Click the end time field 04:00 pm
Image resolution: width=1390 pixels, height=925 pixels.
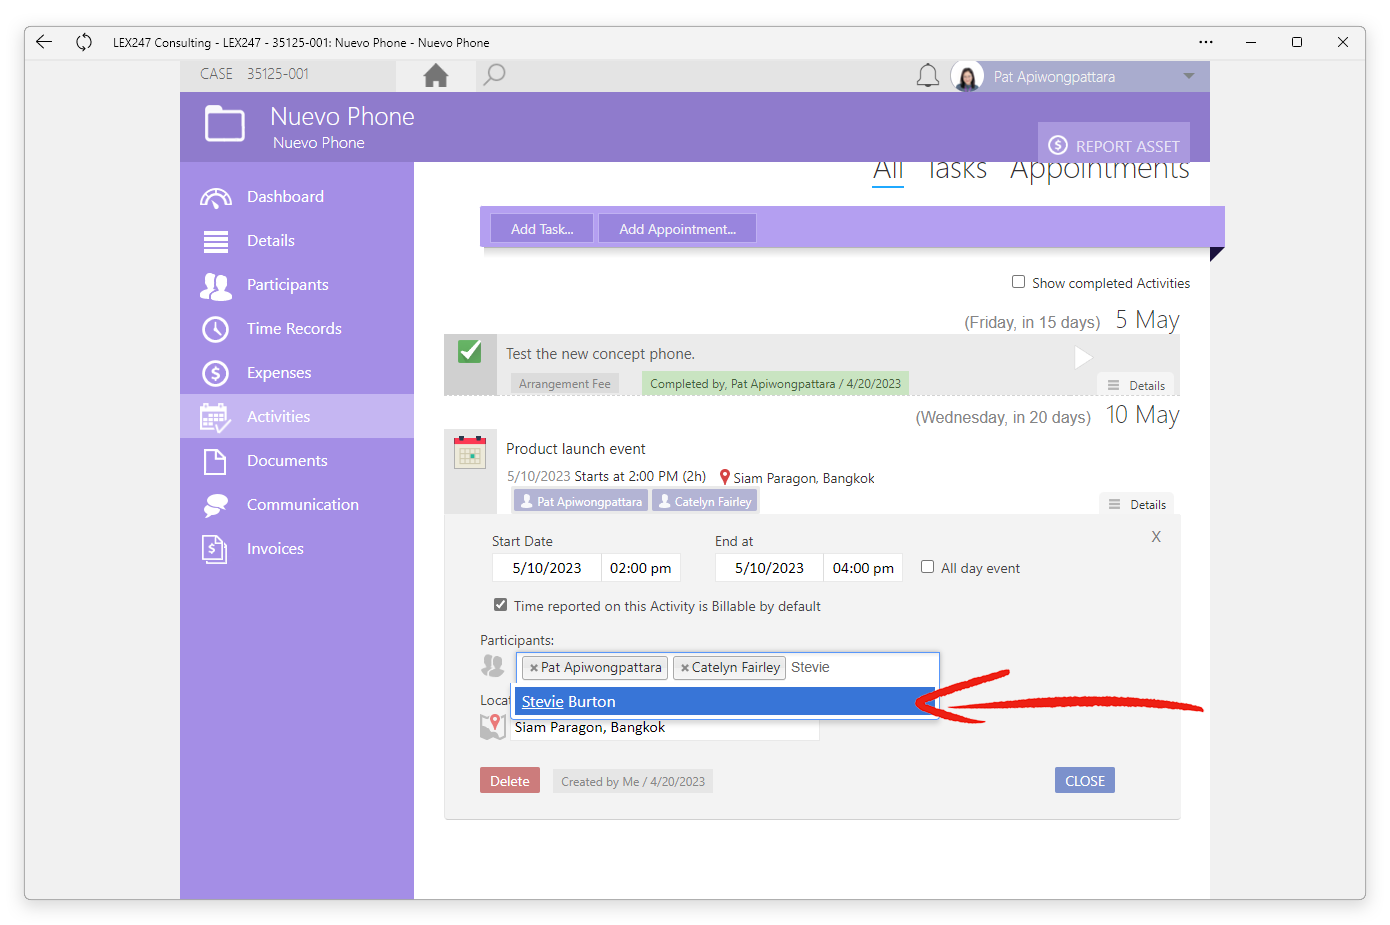863,568
